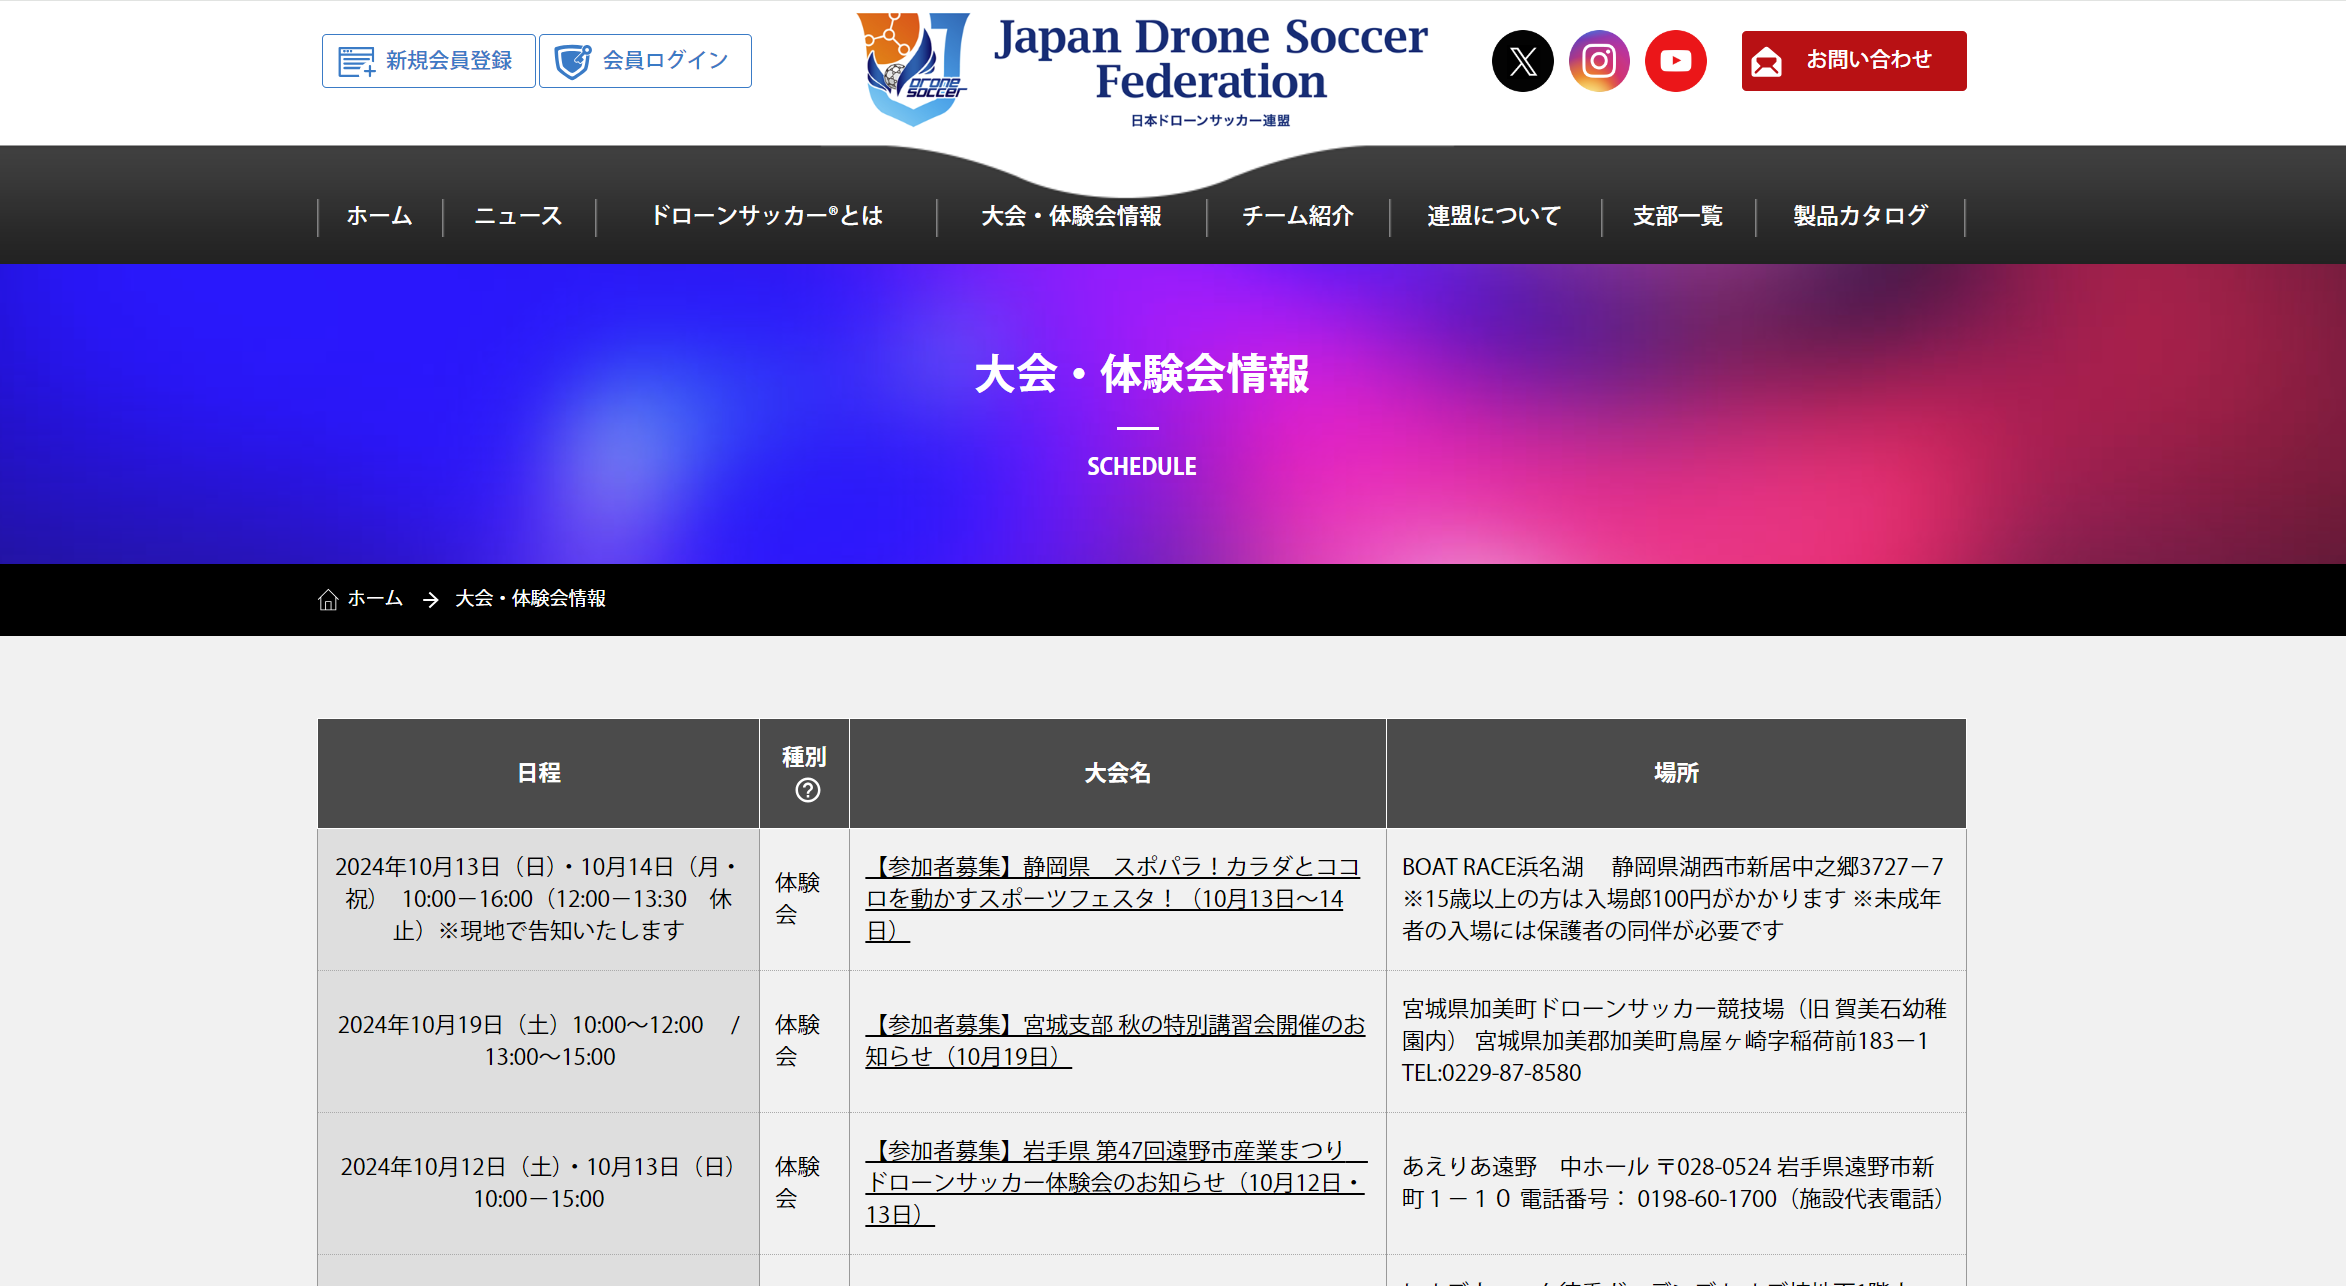Click the help icon under 種別 header
Image resolution: width=2346 pixels, height=1286 pixels.
coord(808,790)
